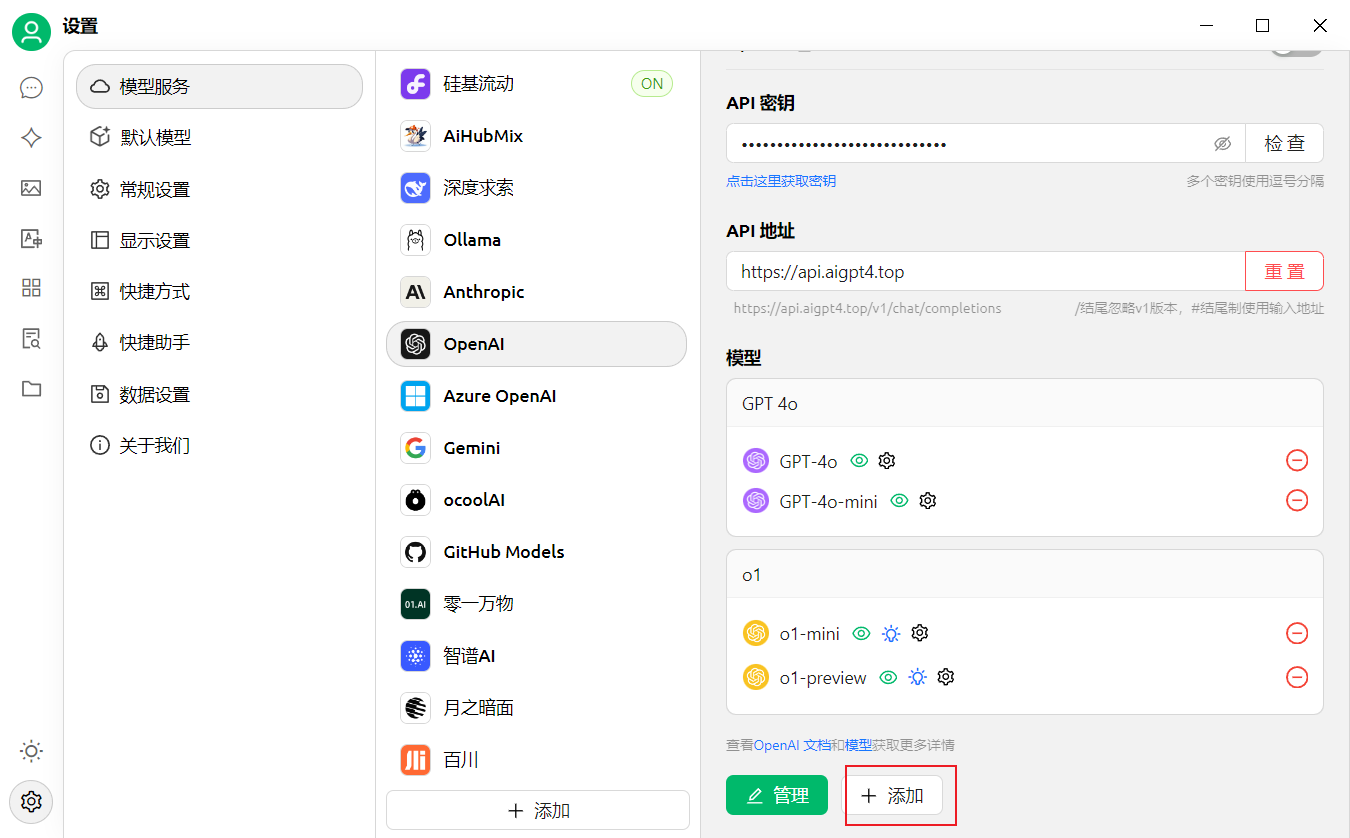Open the agents sparkle sidebar icon
Image resolution: width=1350 pixels, height=838 pixels.
(x=32, y=138)
